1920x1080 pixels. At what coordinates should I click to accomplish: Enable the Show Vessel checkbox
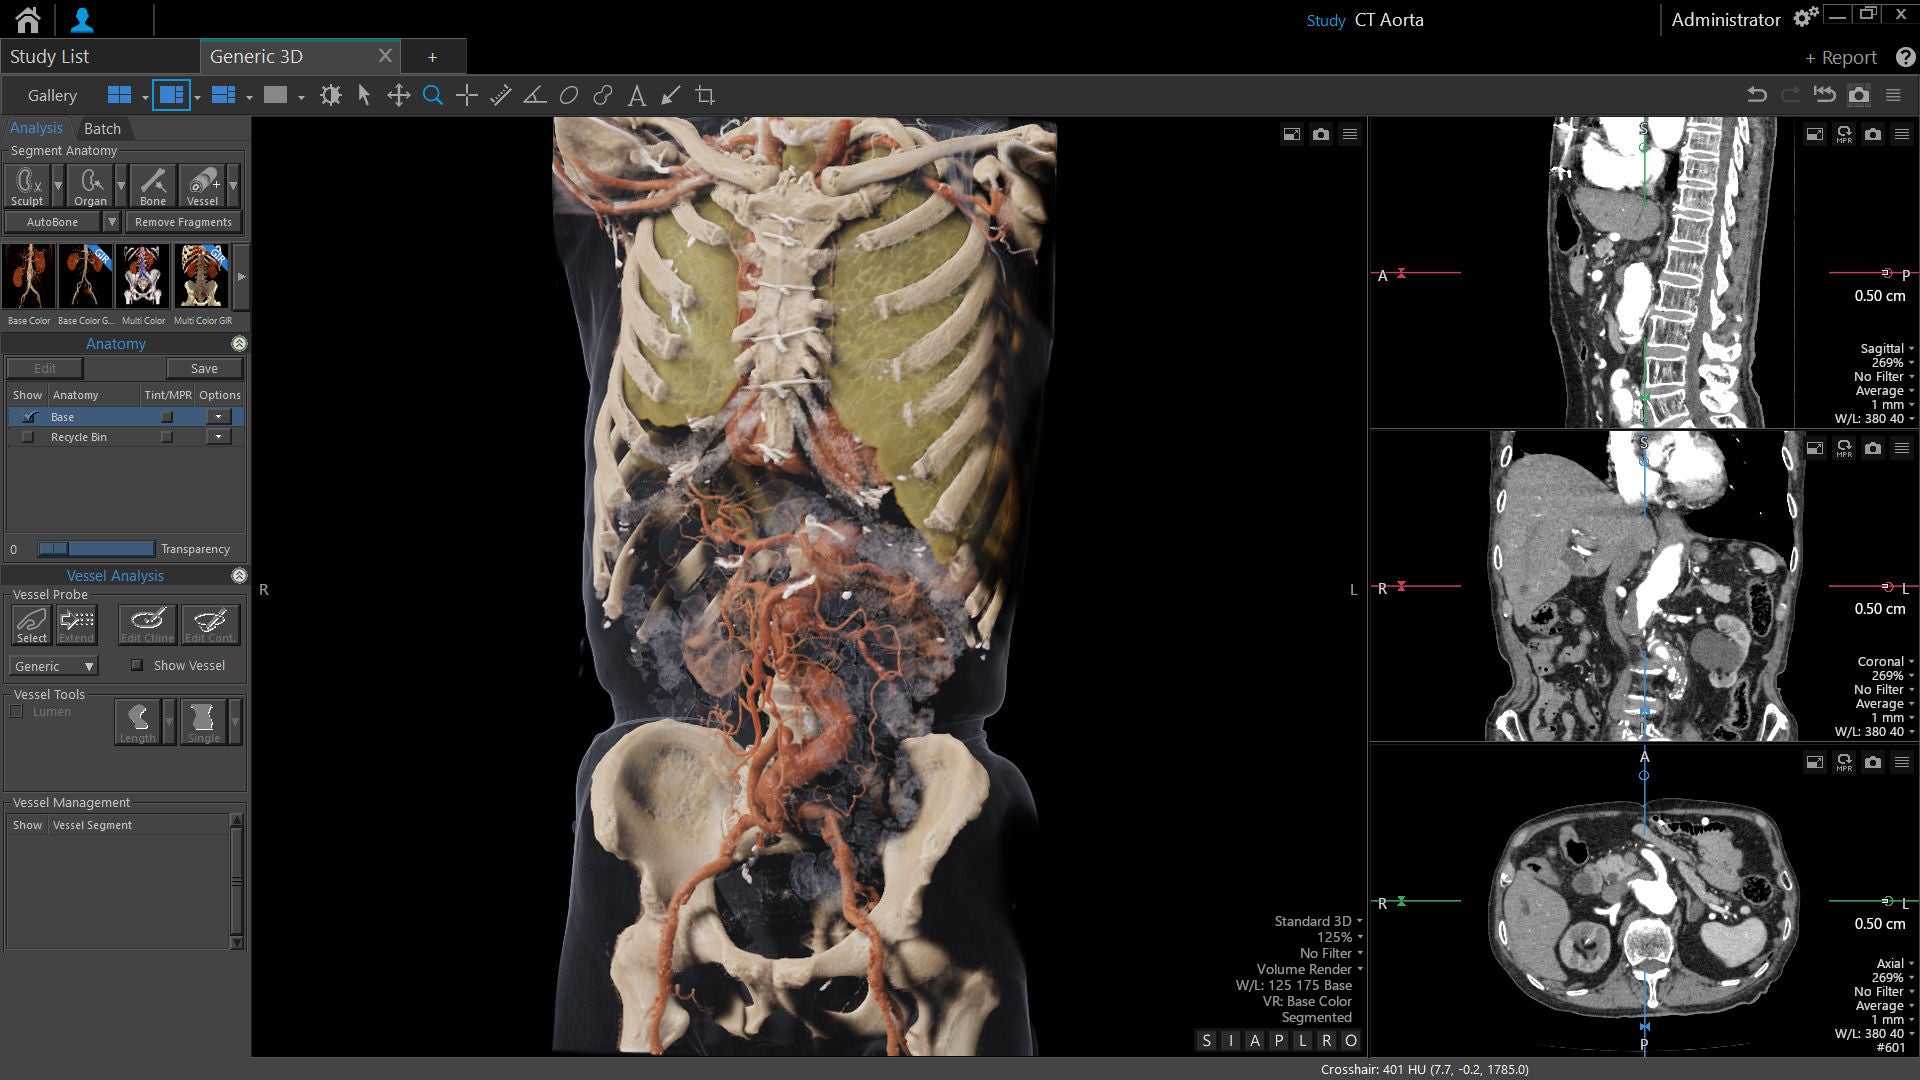point(137,665)
